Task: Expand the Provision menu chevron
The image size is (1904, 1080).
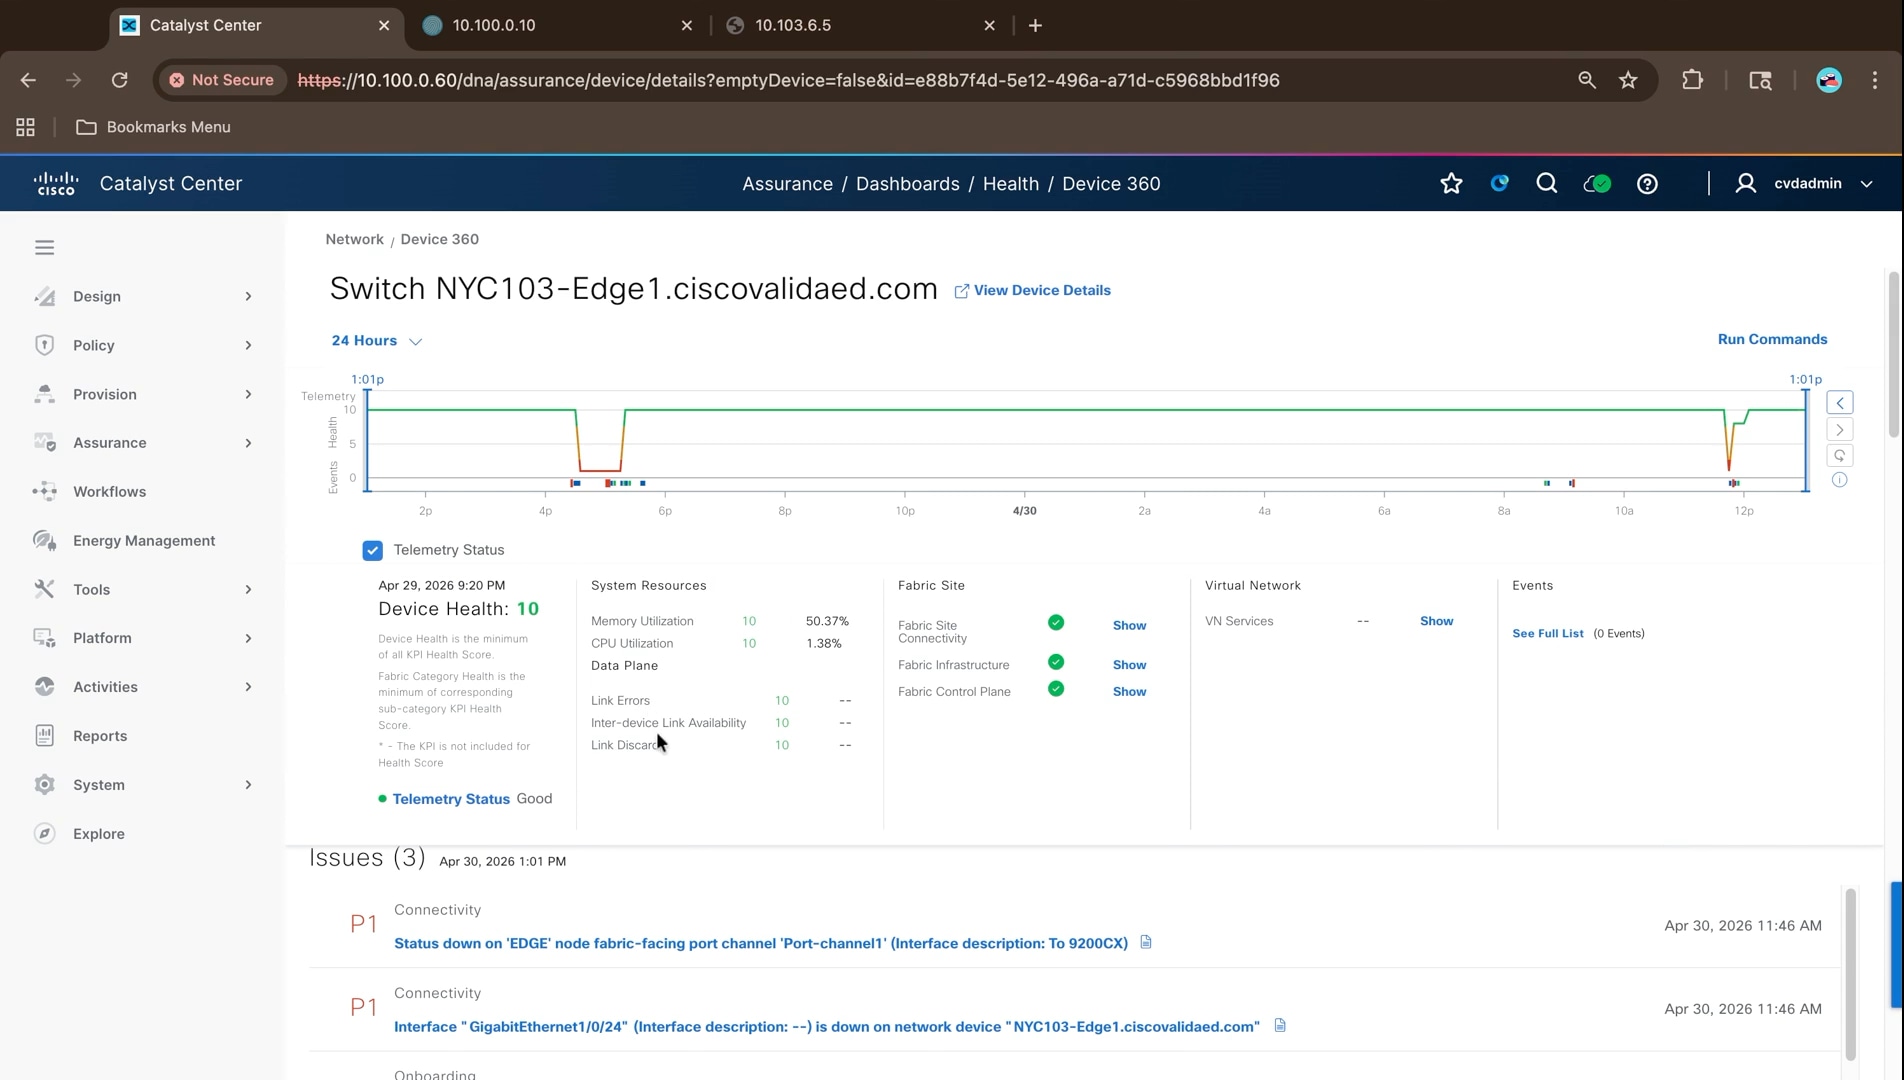Action: point(248,395)
